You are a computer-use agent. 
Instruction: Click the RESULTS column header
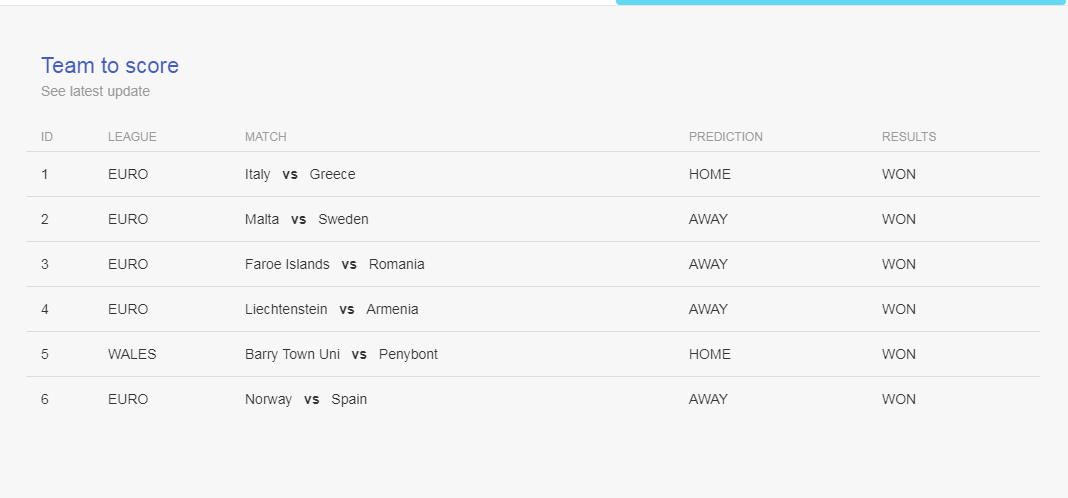[909, 137]
